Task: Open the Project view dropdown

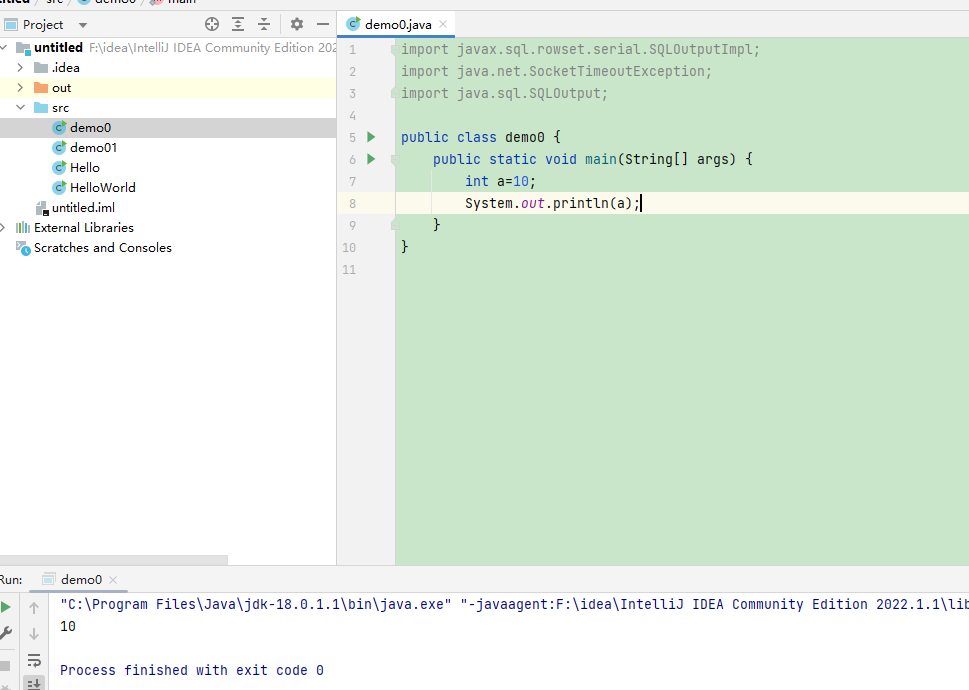Action: (x=83, y=25)
